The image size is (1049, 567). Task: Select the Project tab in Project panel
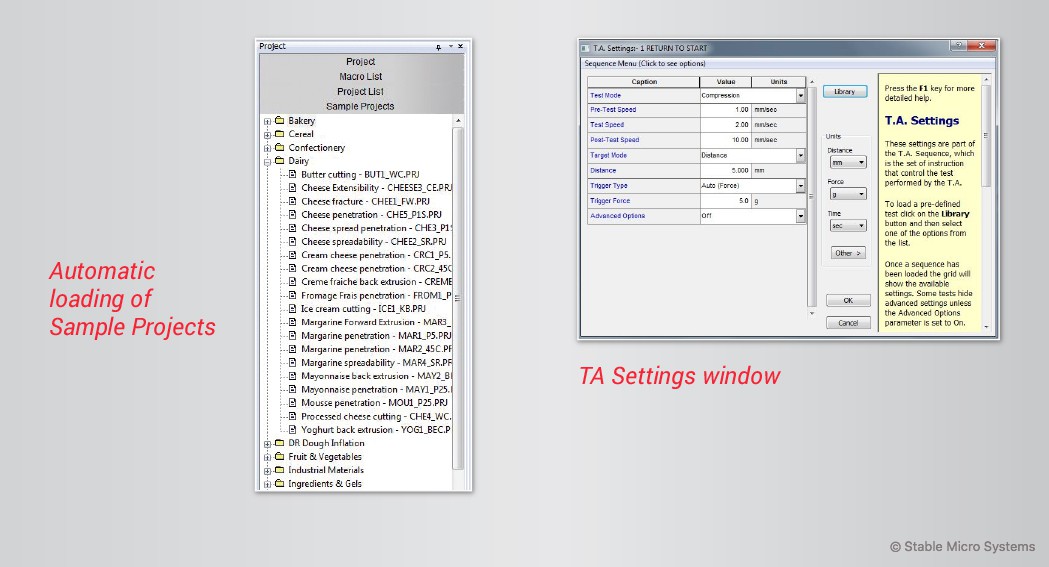(361, 62)
